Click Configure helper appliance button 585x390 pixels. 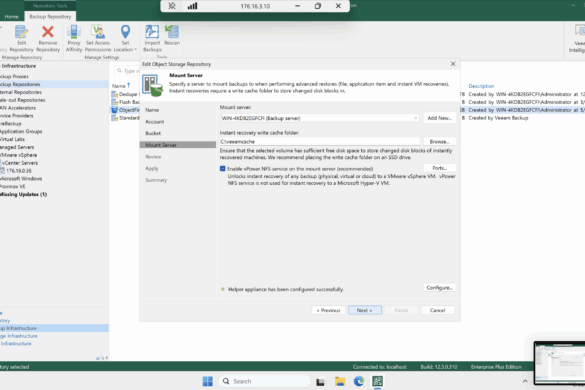click(x=439, y=288)
